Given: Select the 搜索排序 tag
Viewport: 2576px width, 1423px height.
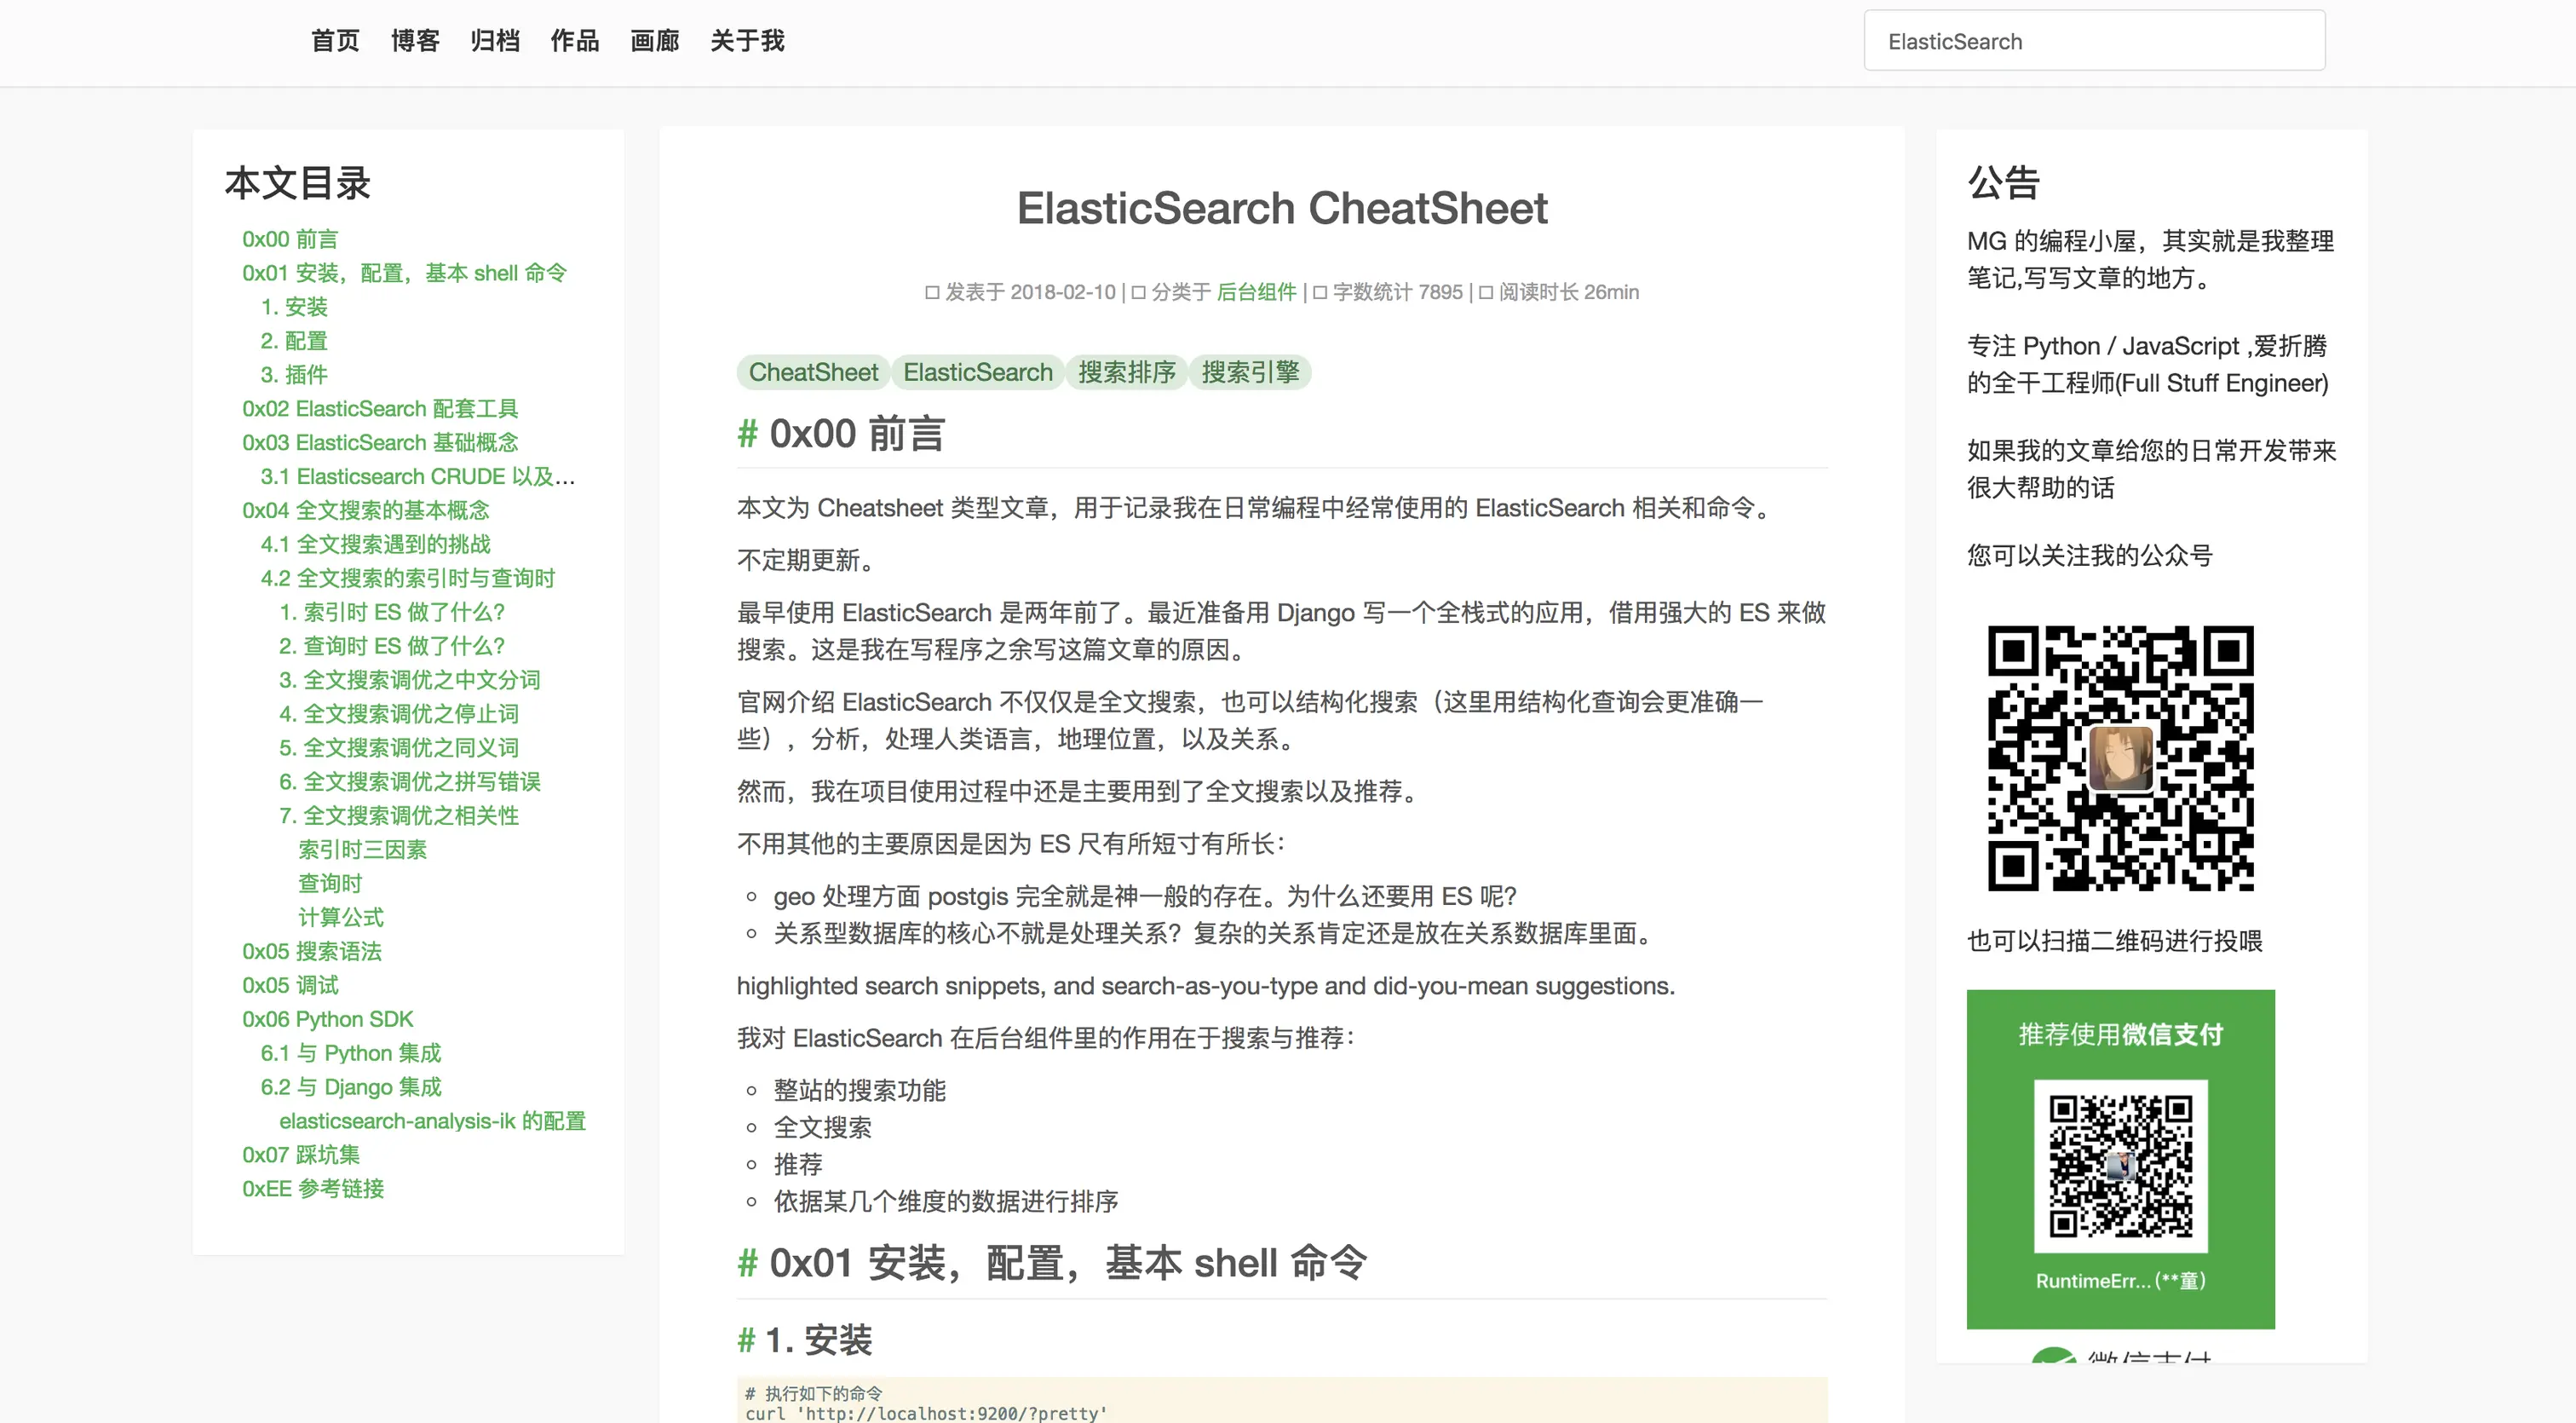Looking at the screenshot, I should (1126, 372).
